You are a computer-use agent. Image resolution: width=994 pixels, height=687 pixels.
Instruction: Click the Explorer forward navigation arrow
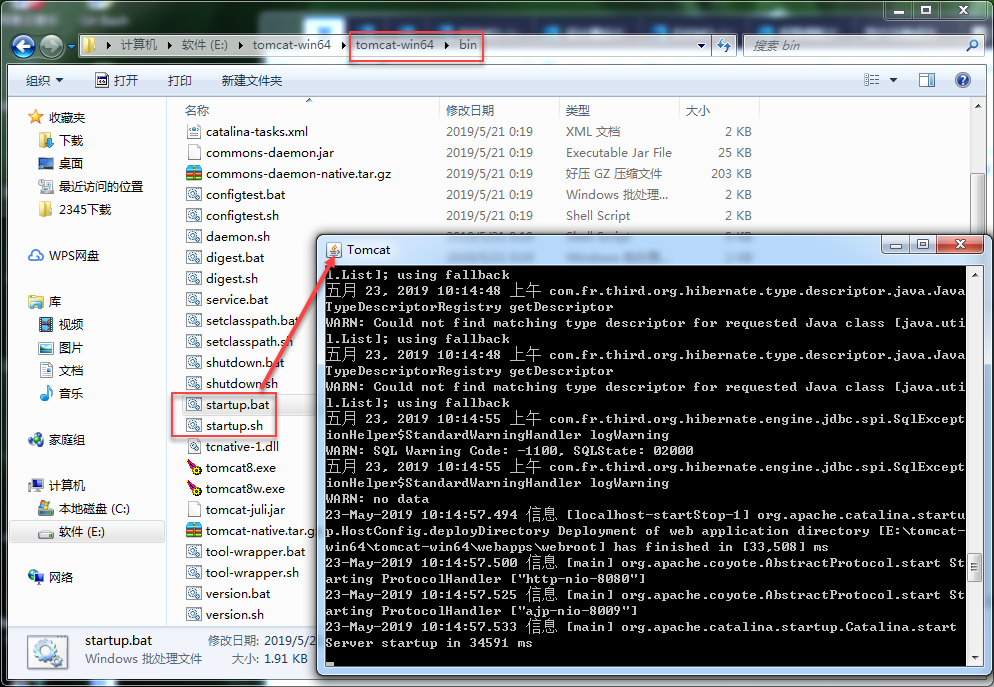[x=51, y=46]
